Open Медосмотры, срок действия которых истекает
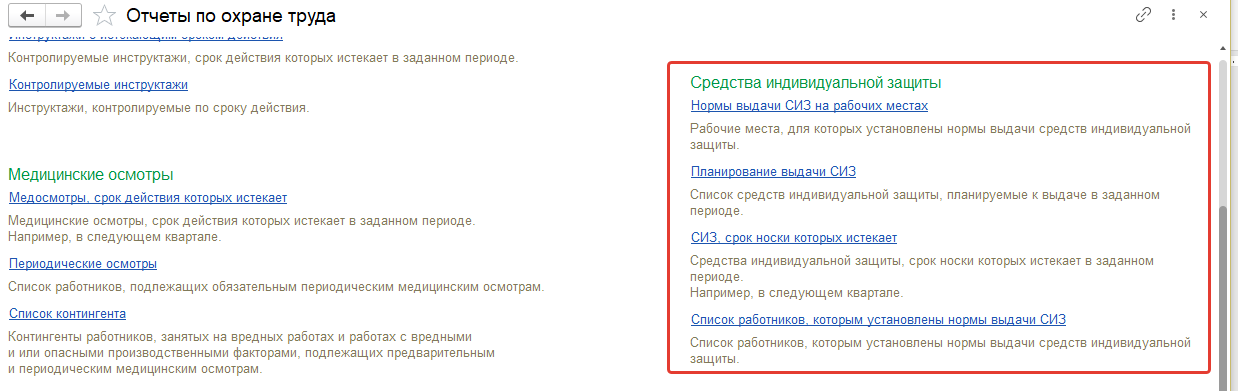The height and width of the screenshot is (391, 1238). pyautogui.click(x=147, y=197)
